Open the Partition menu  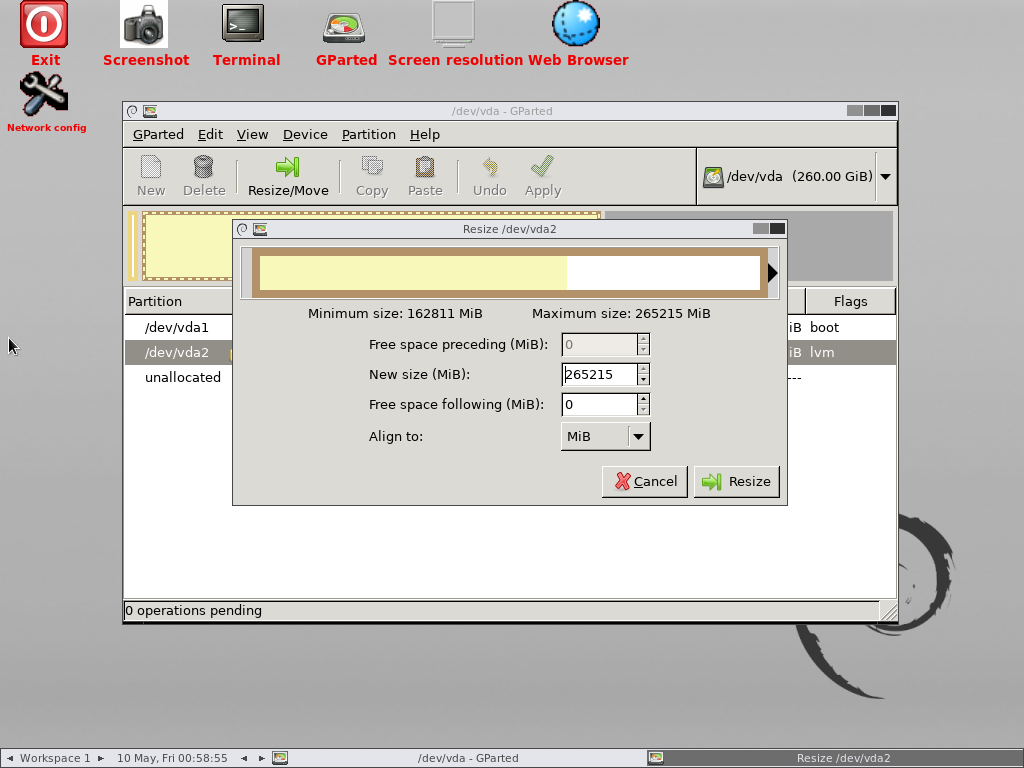(x=368, y=134)
